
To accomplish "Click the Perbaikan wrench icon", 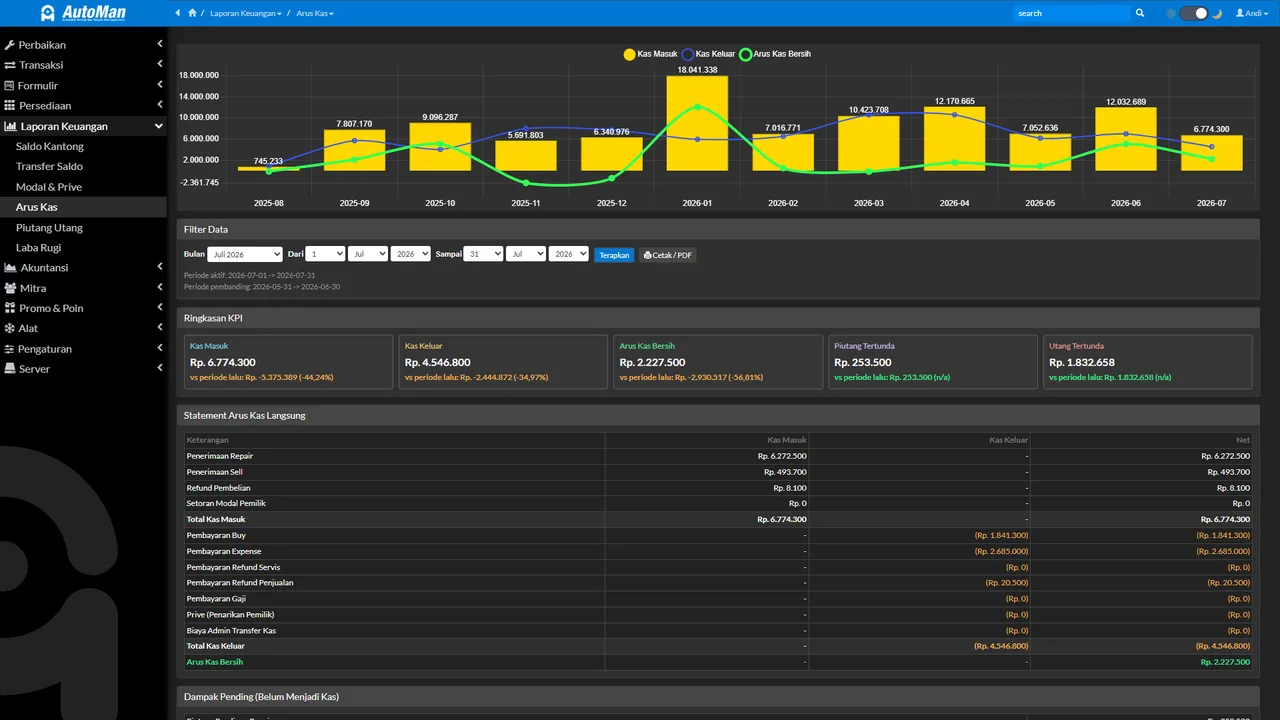I will pyautogui.click(x=10, y=45).
